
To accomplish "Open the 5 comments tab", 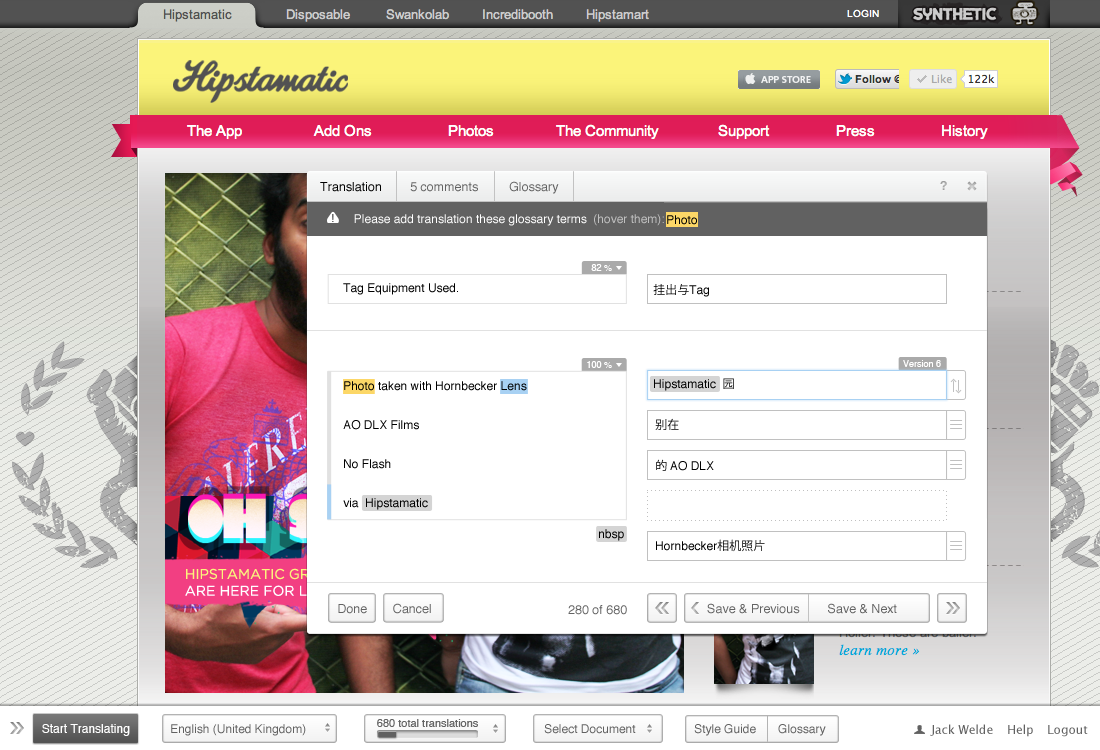I will coord(444,187).
